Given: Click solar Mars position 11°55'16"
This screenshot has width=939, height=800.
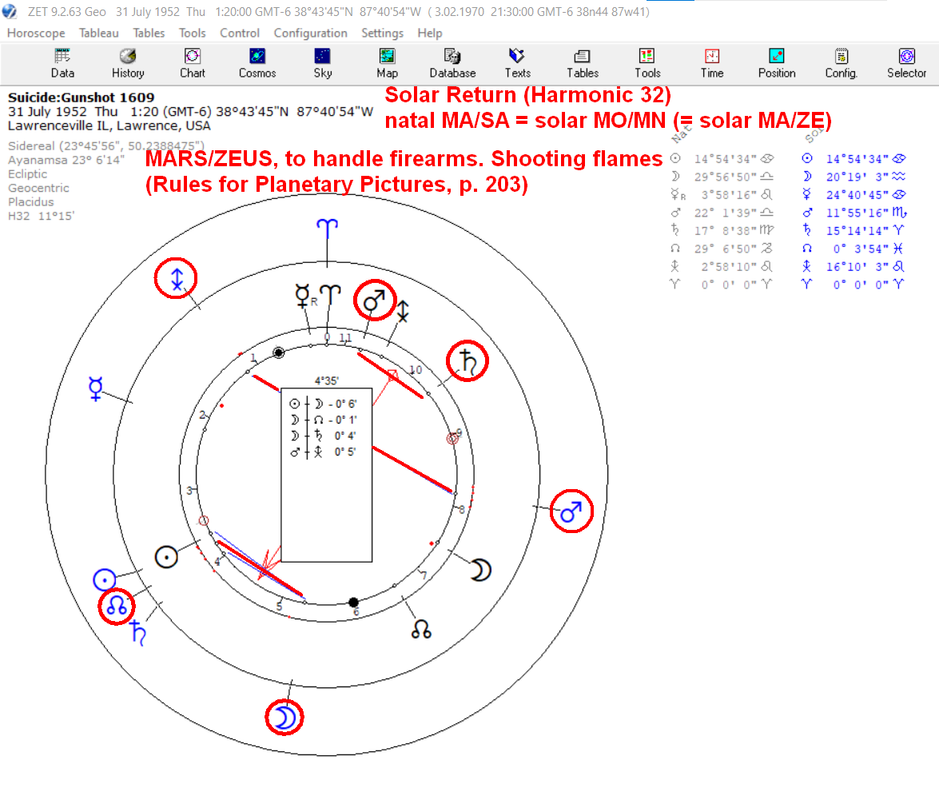Looking at the screenshot, I should click(x=858, y=213).
